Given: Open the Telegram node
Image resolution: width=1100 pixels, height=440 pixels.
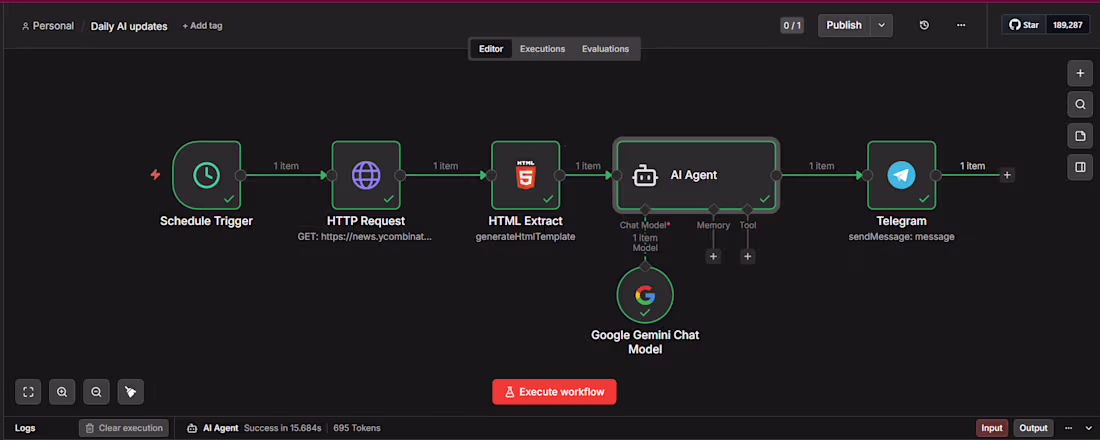Looking at the screenshot, I should (x=901, y=175).
